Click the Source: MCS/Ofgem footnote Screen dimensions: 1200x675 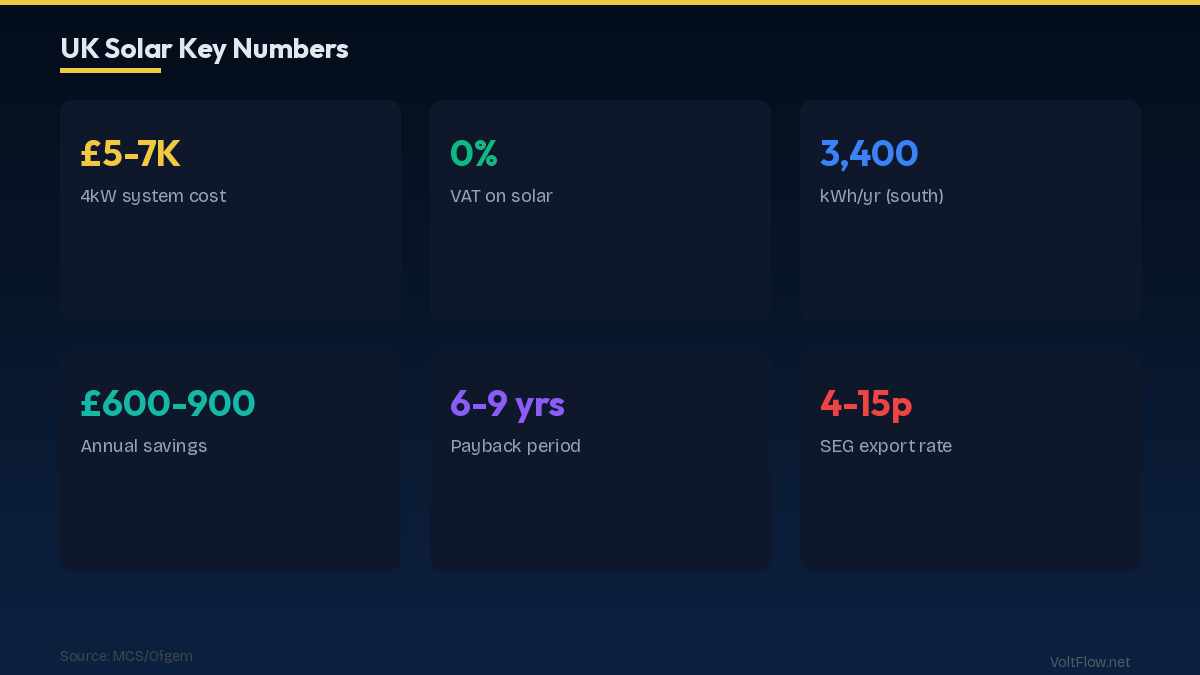[126, 656]
